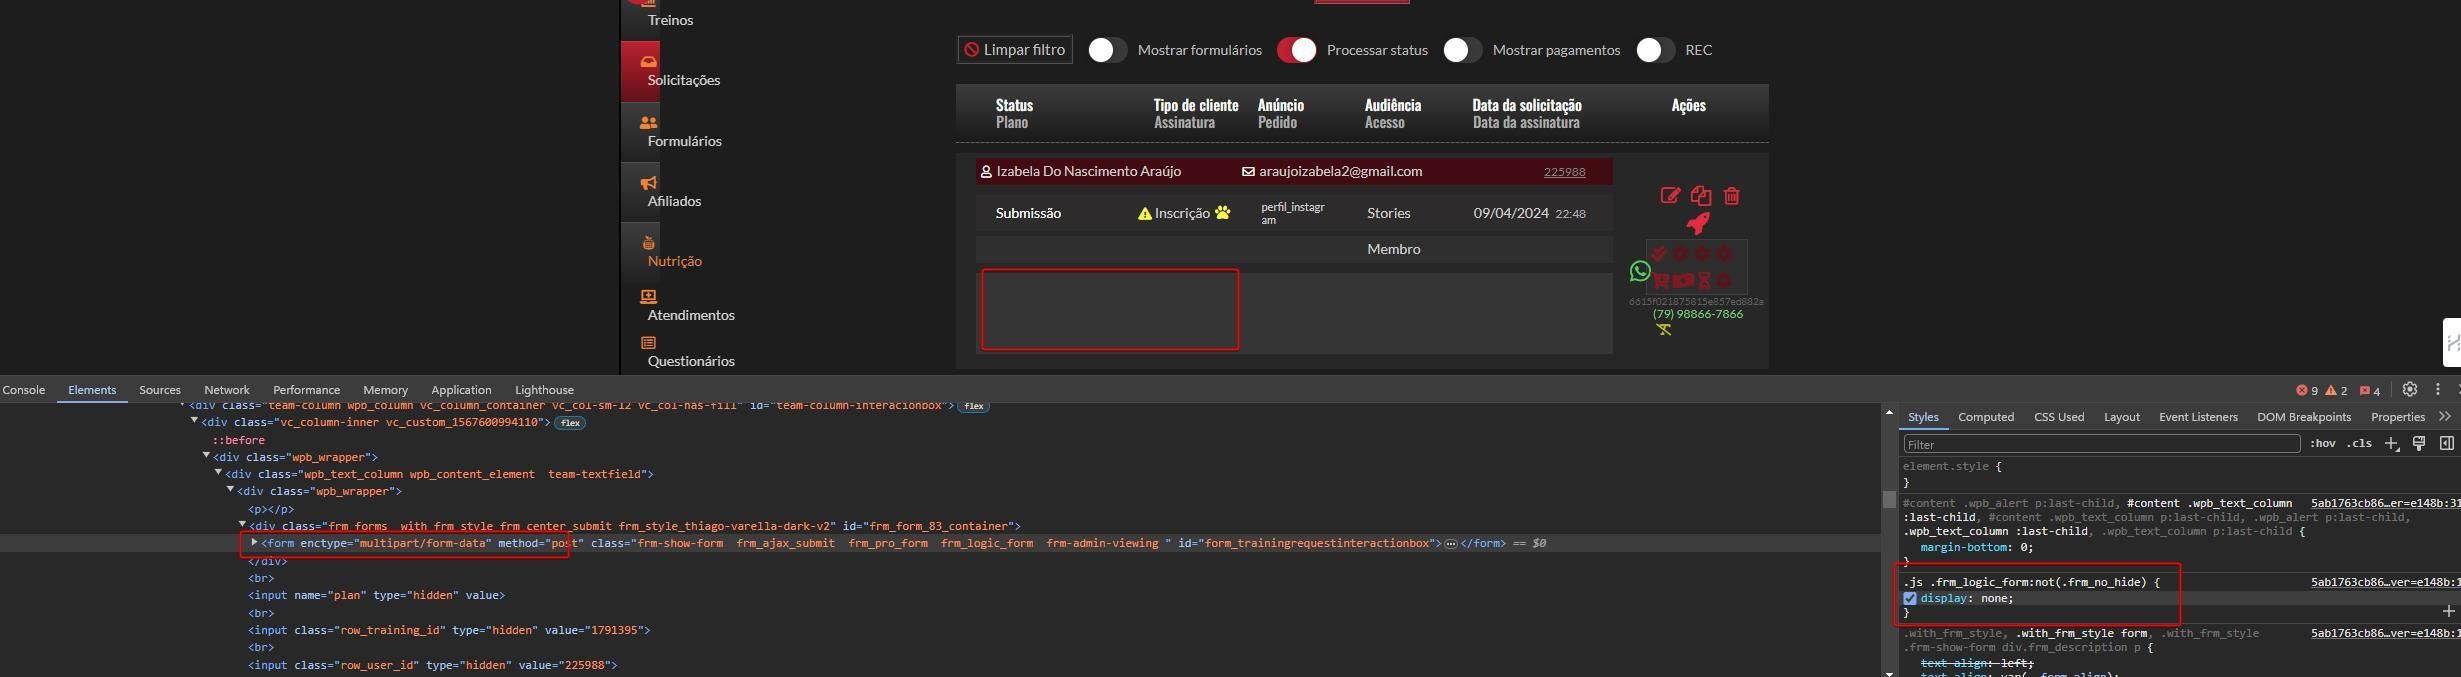Screen dimensions: 2461x677
Task: Toggle the Mostrar formulários switch
Action: coord(1107,50)
